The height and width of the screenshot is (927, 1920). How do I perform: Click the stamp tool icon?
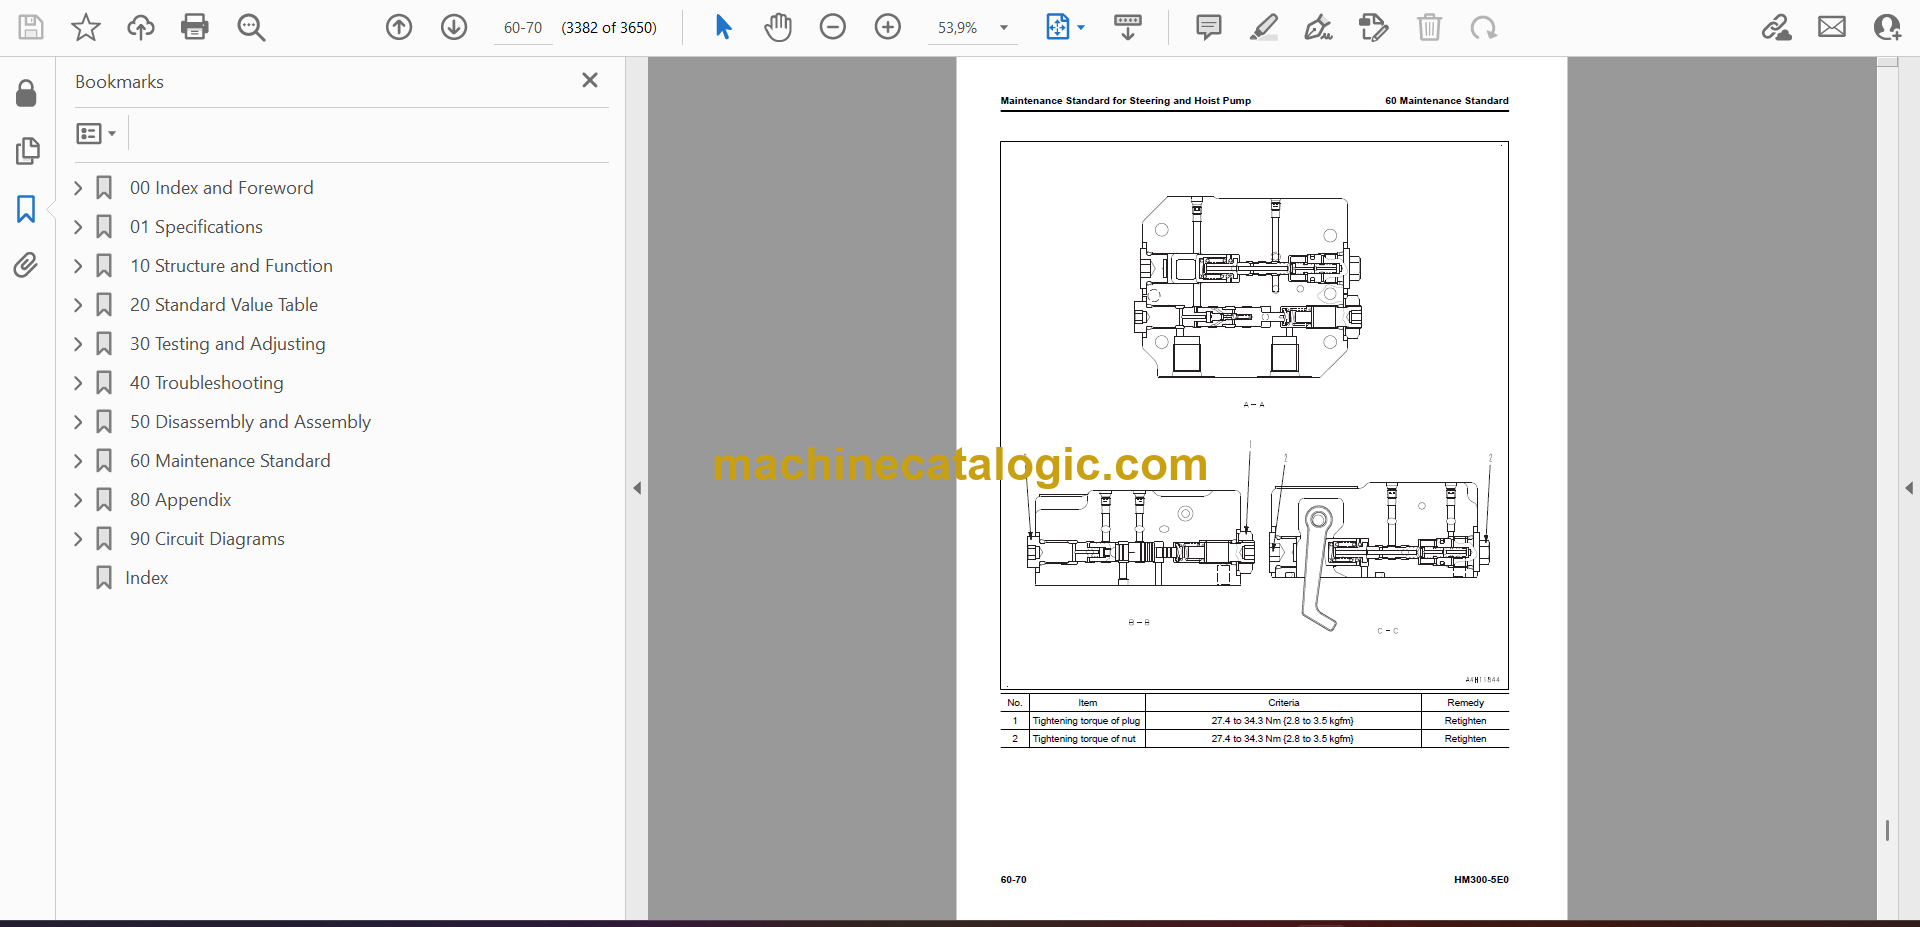1374,27
